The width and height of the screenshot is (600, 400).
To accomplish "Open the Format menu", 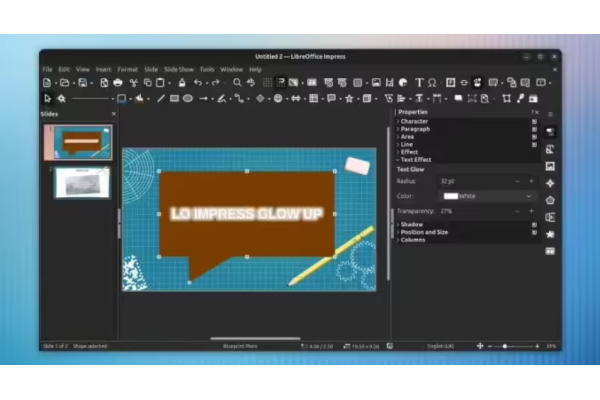I will (127, 69).
